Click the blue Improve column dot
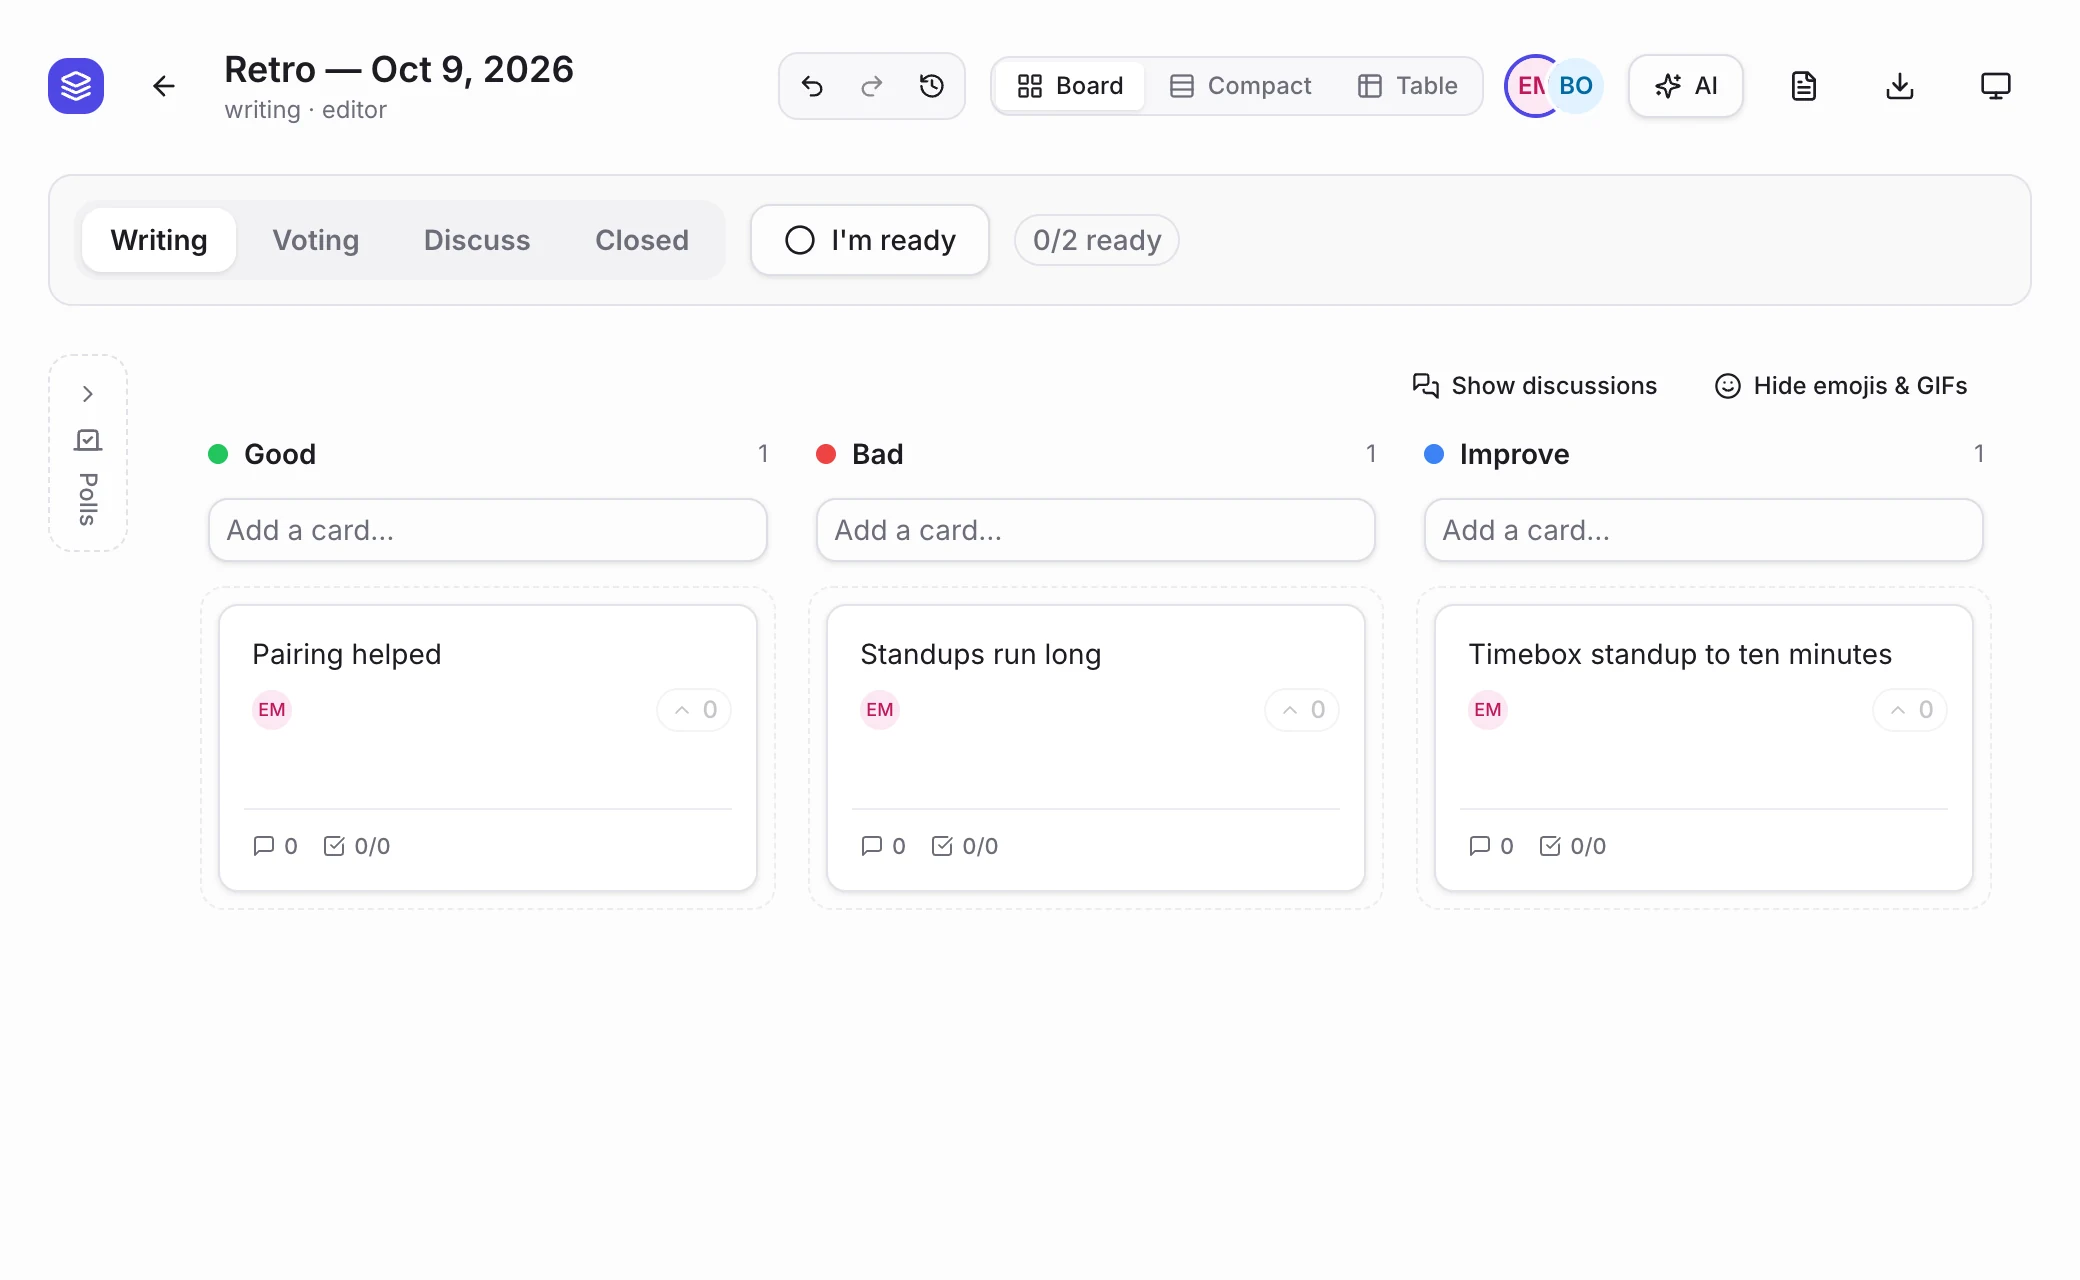2080x1280 pixels. pos(1434,454)
